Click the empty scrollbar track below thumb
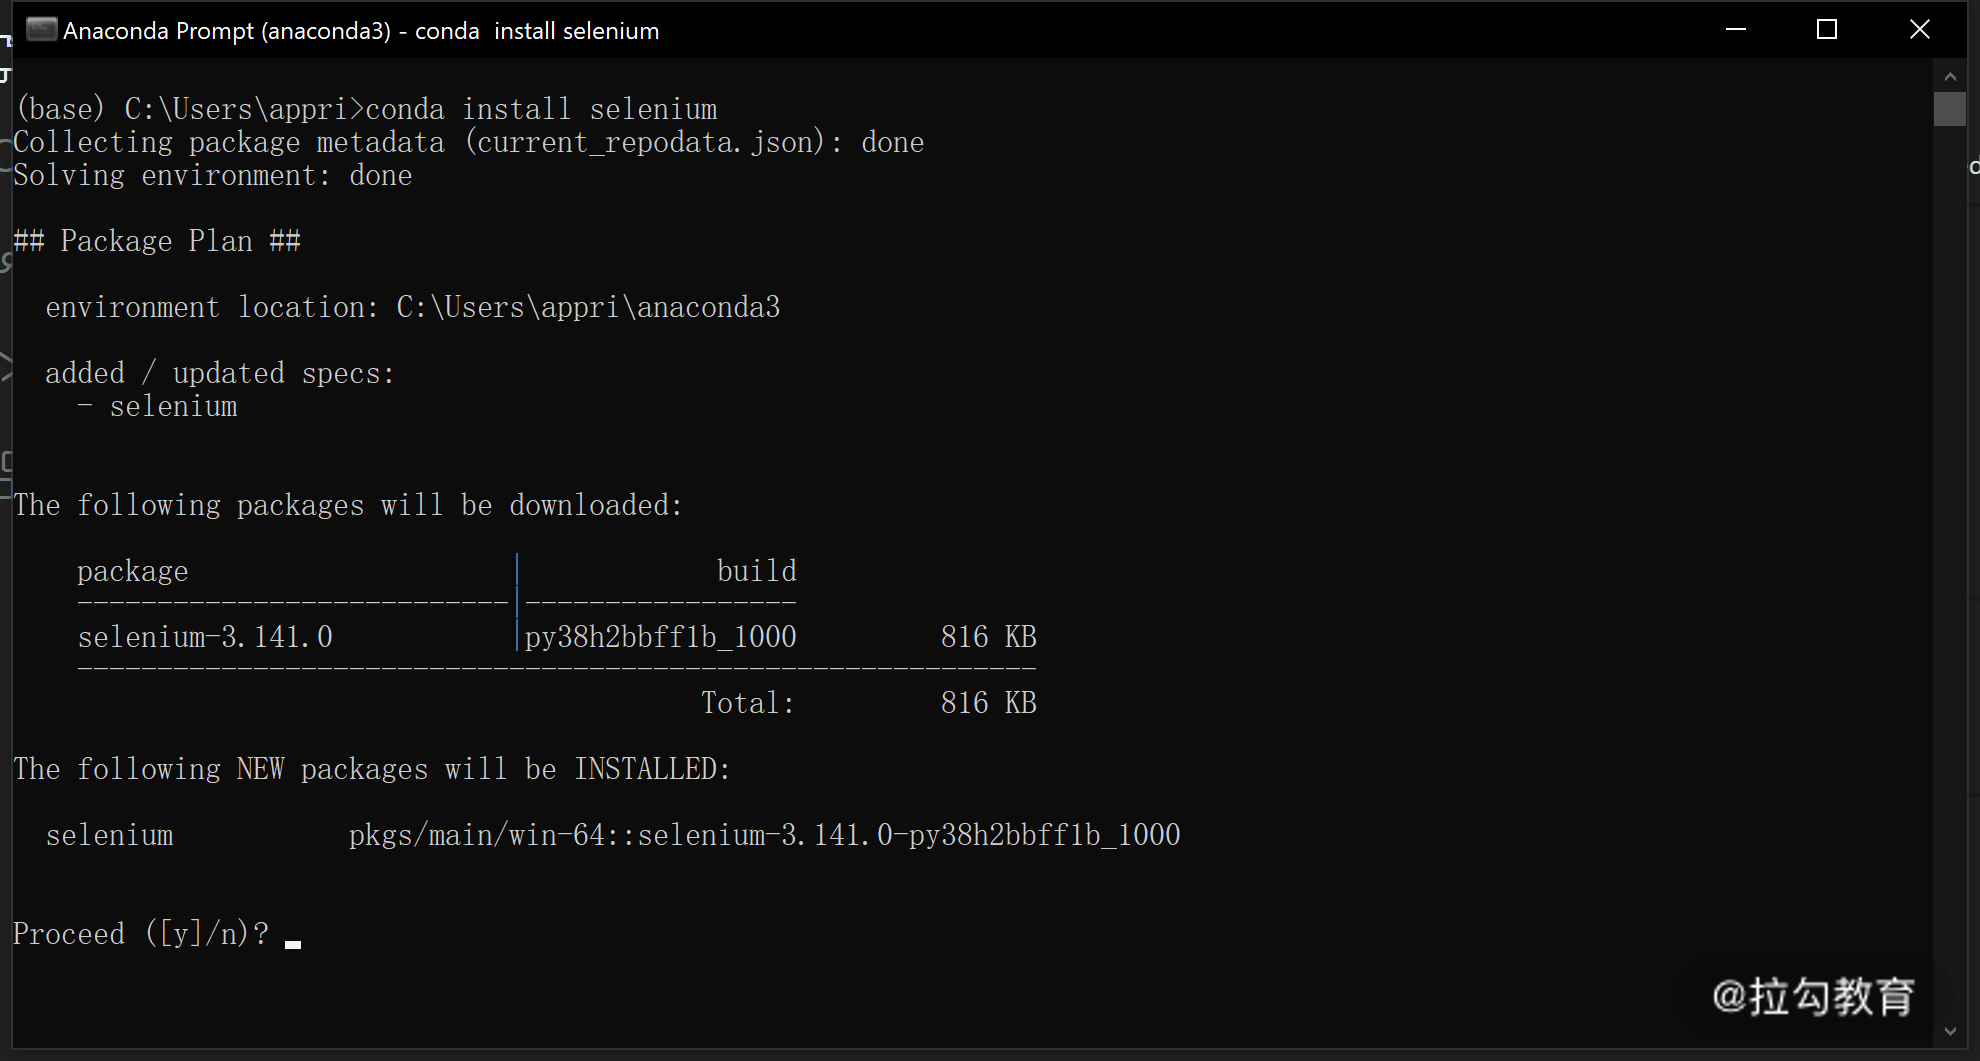Image resolution: width=1980 pixels, height=1061 pixels. [x=1950, y=570]
